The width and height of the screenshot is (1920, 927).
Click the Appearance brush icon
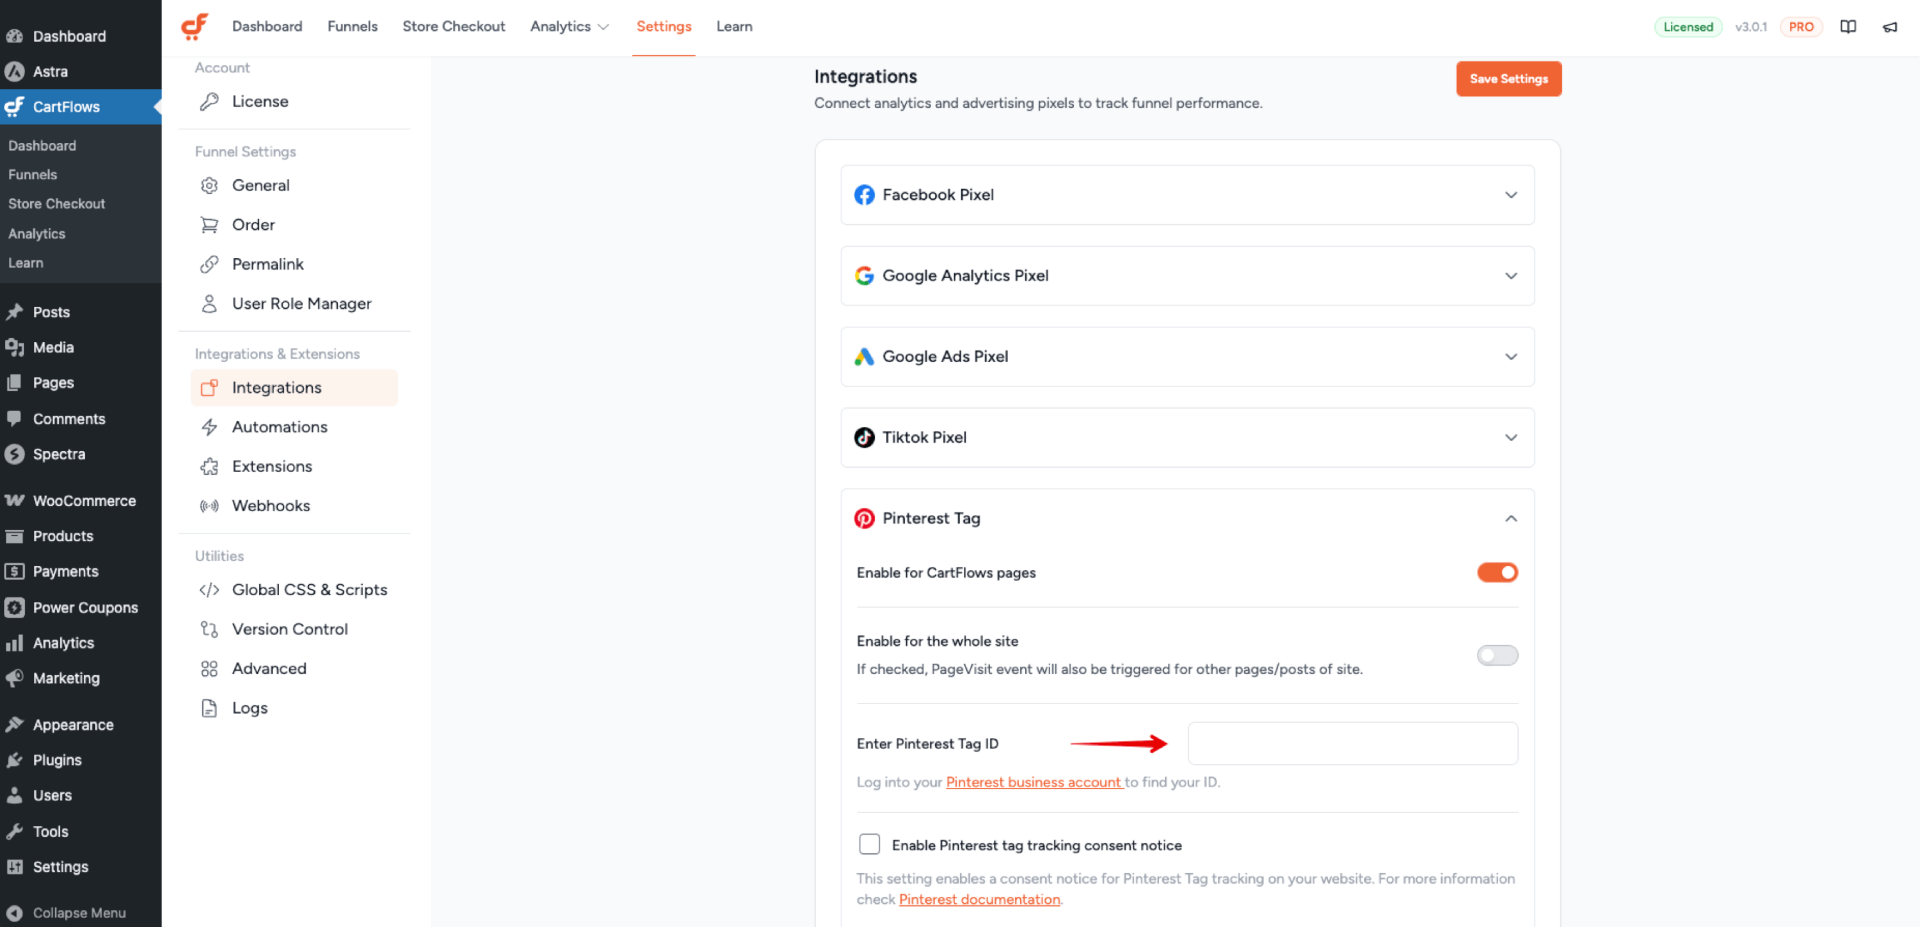tap(15, 725)
